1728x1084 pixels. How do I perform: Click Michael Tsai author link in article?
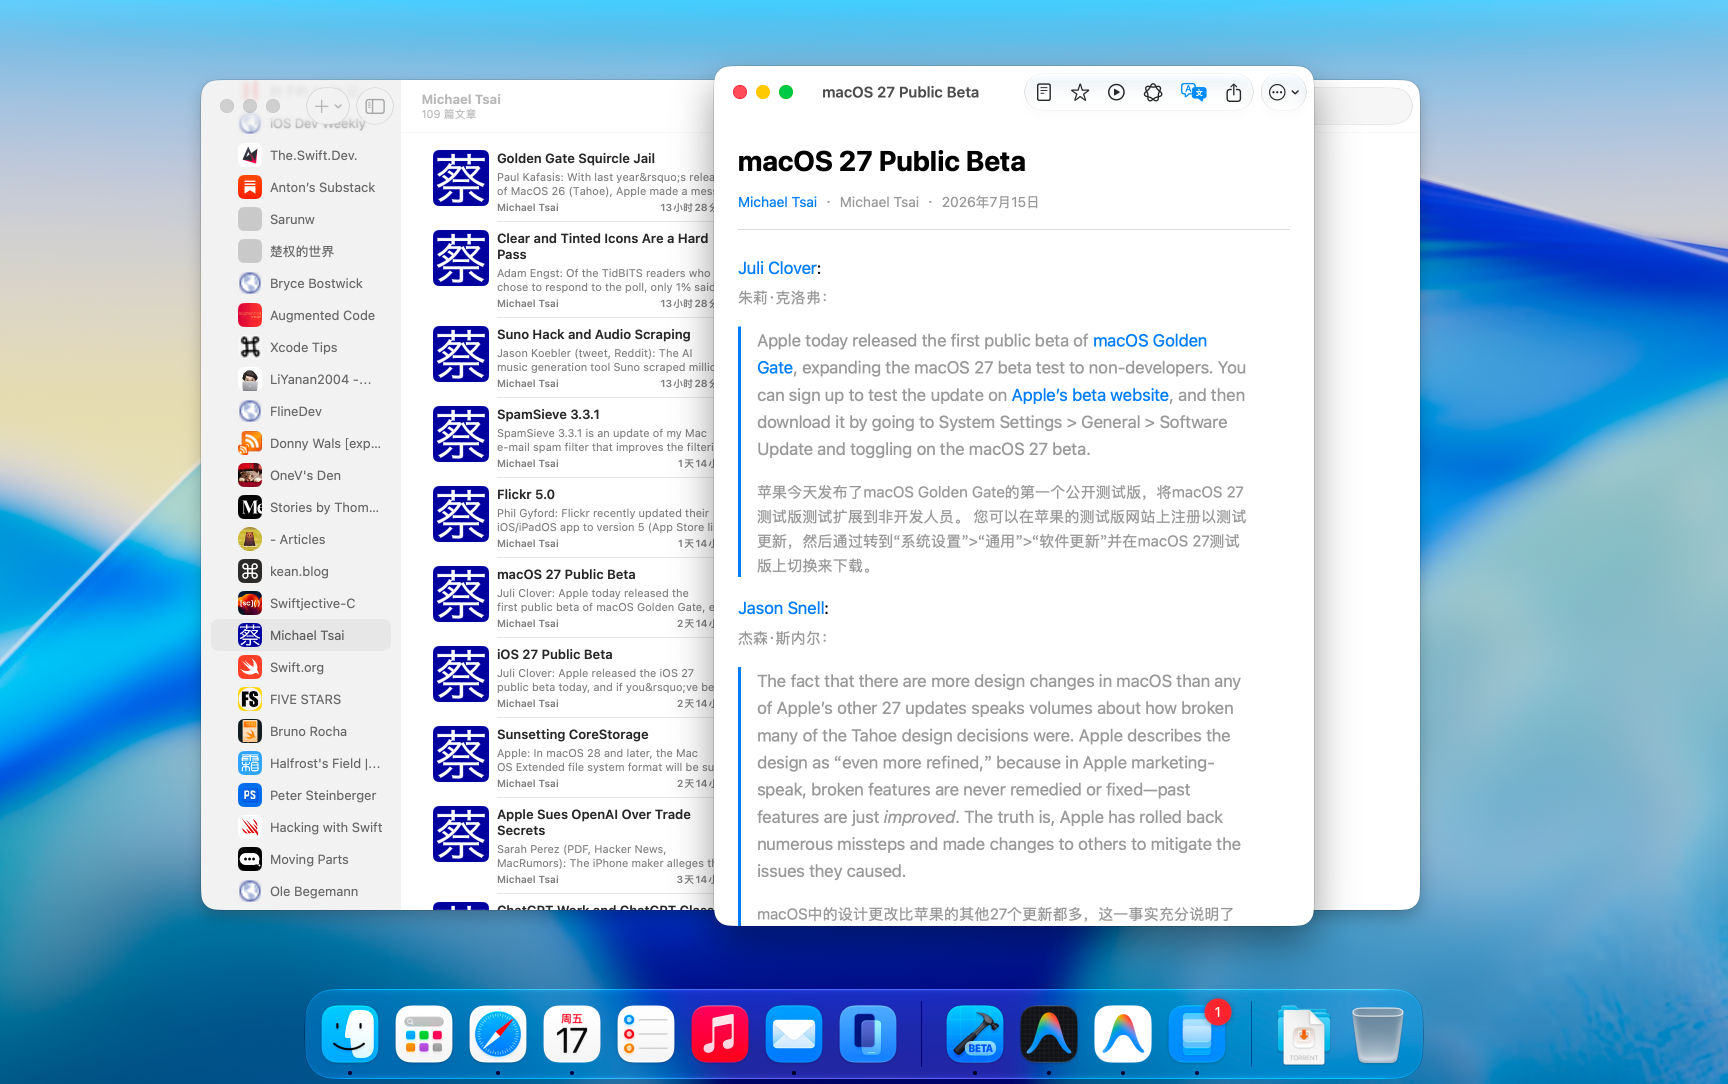[777, 202]
